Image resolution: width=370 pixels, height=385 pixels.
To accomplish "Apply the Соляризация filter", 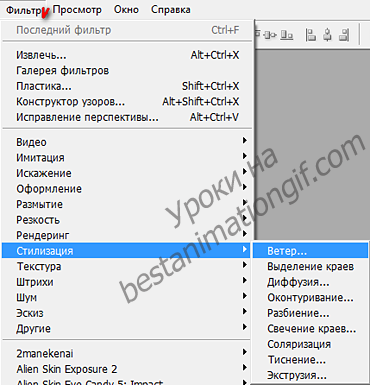I will pos(310,344).
